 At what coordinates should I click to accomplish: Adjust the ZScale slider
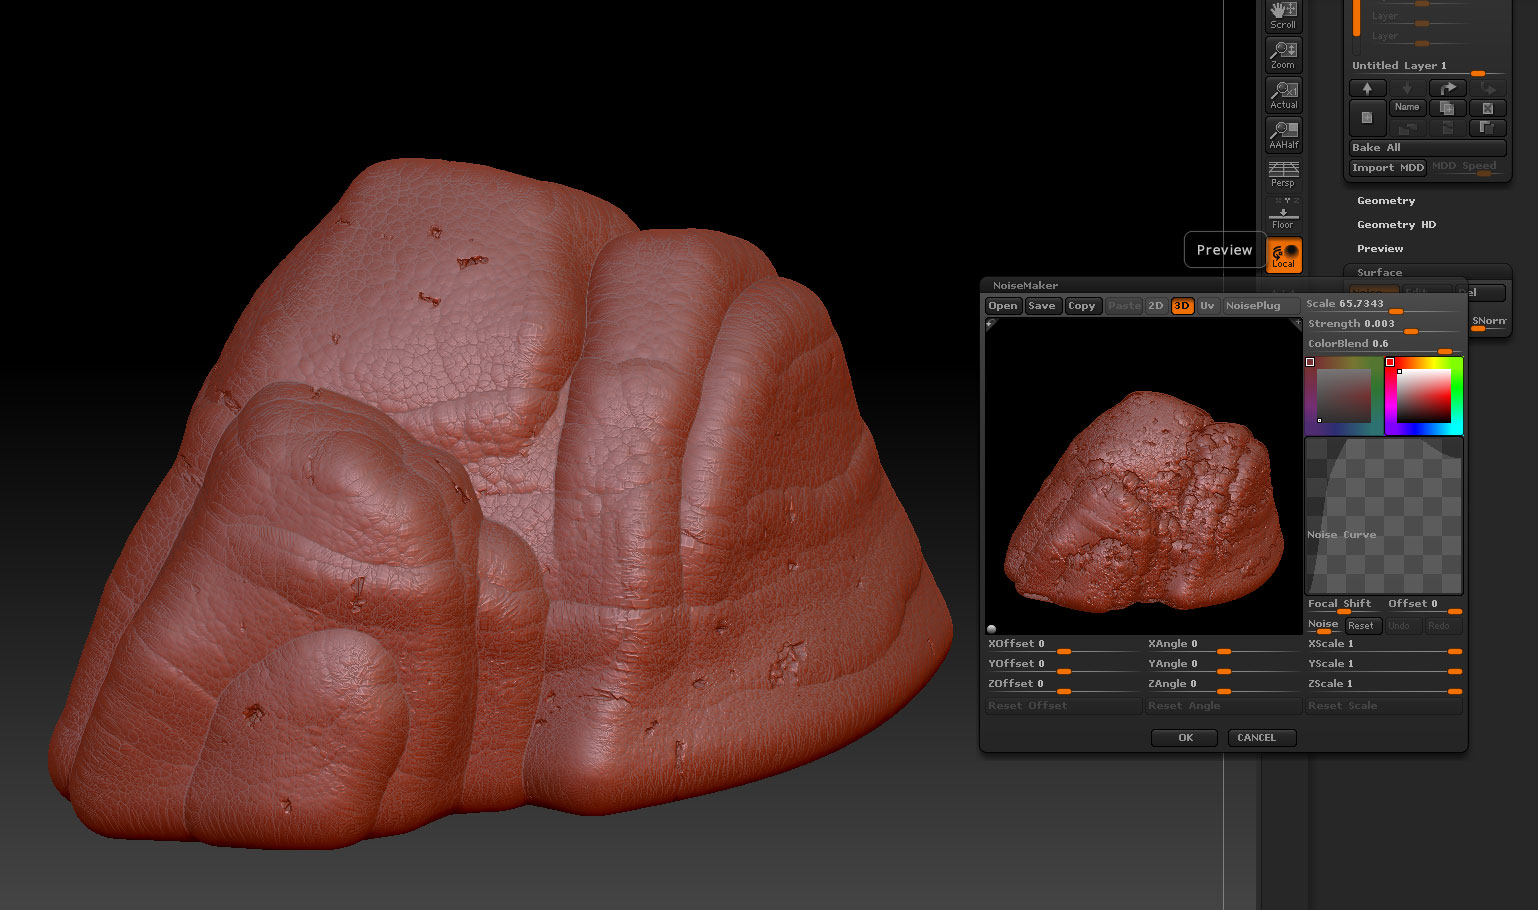click(1384, 685)
